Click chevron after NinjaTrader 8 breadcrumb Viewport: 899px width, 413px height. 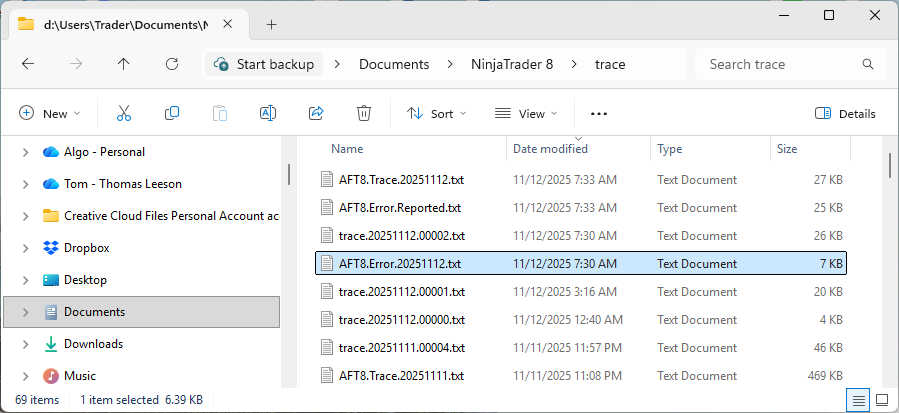[x=573, y=64]
